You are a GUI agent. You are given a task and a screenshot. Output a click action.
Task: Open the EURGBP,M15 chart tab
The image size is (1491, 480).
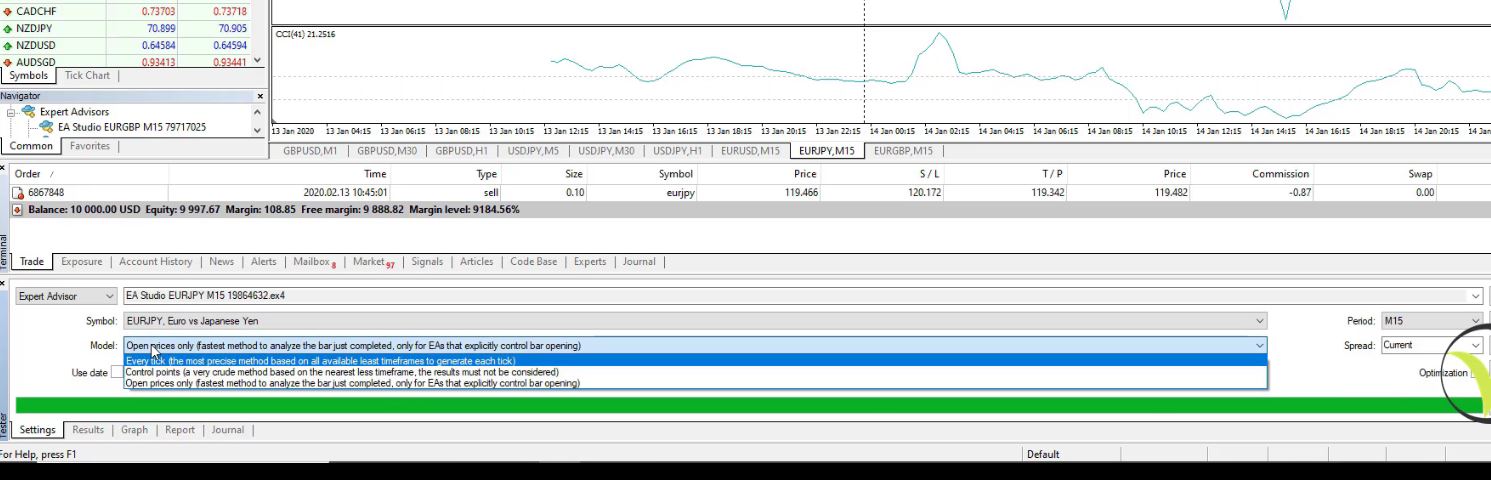902,151
